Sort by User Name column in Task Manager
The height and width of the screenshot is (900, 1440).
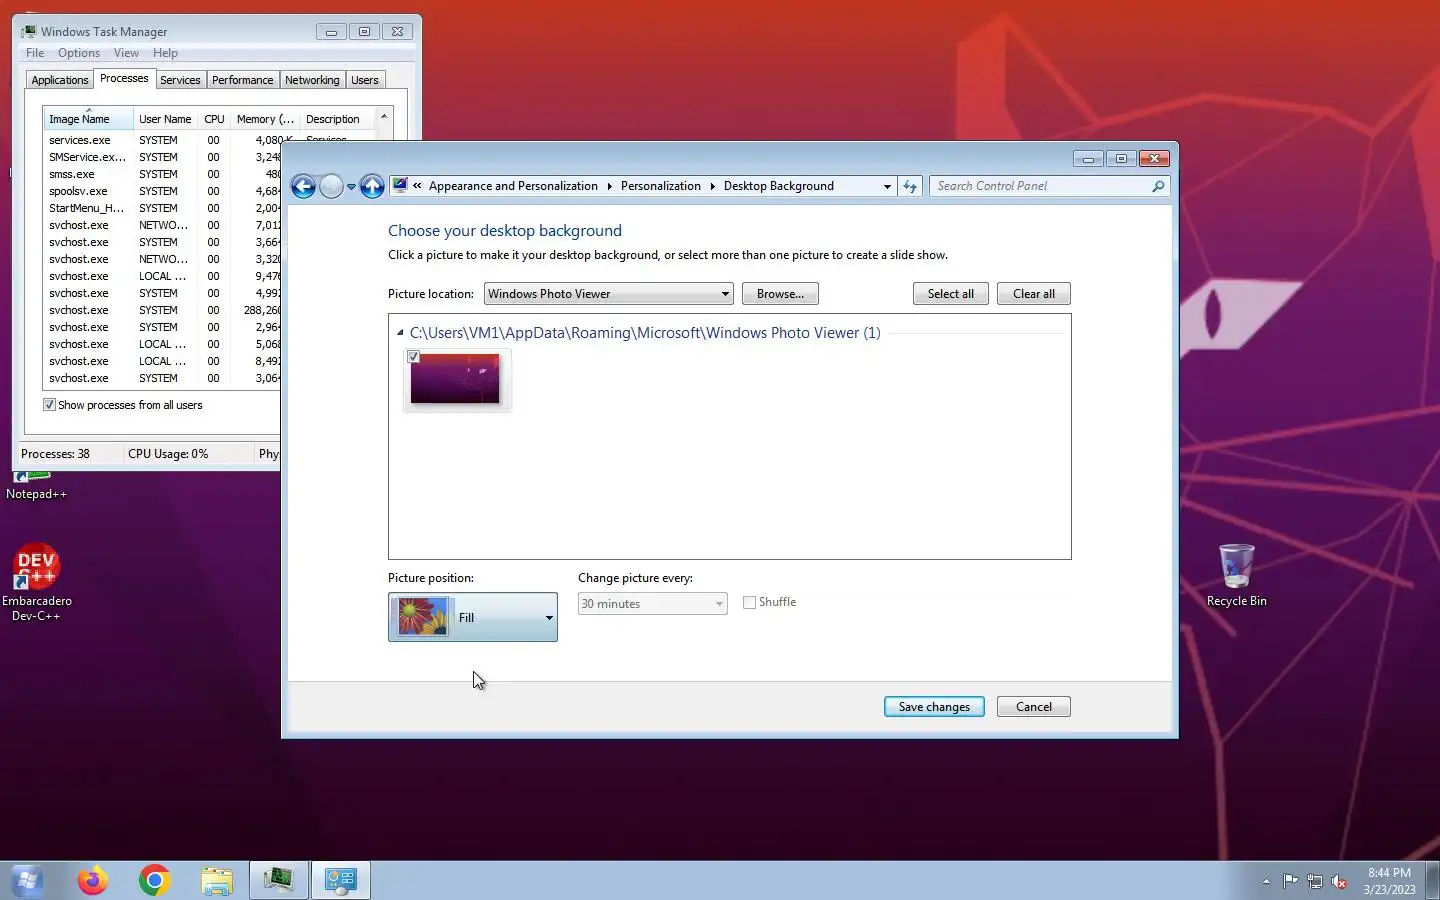click(x=165, y=119)
